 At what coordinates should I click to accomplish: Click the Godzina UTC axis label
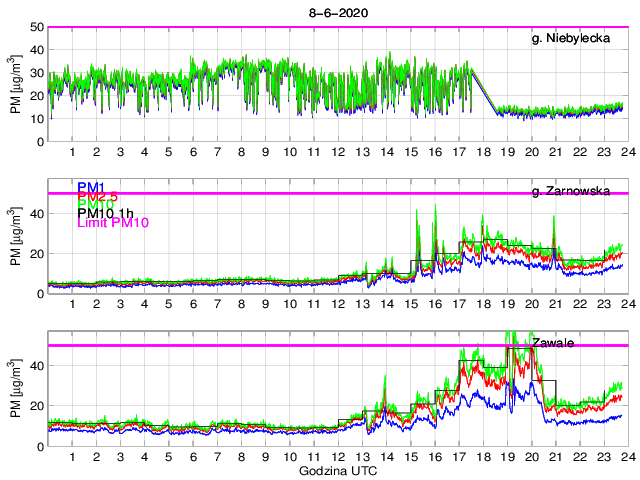(335, 470)
